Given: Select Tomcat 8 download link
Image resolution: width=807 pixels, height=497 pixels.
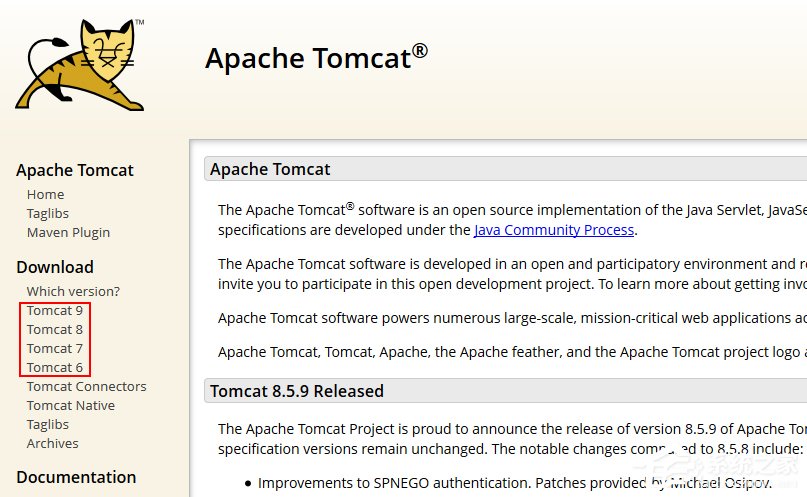Looking at the screenshot, I should (55, 329).
